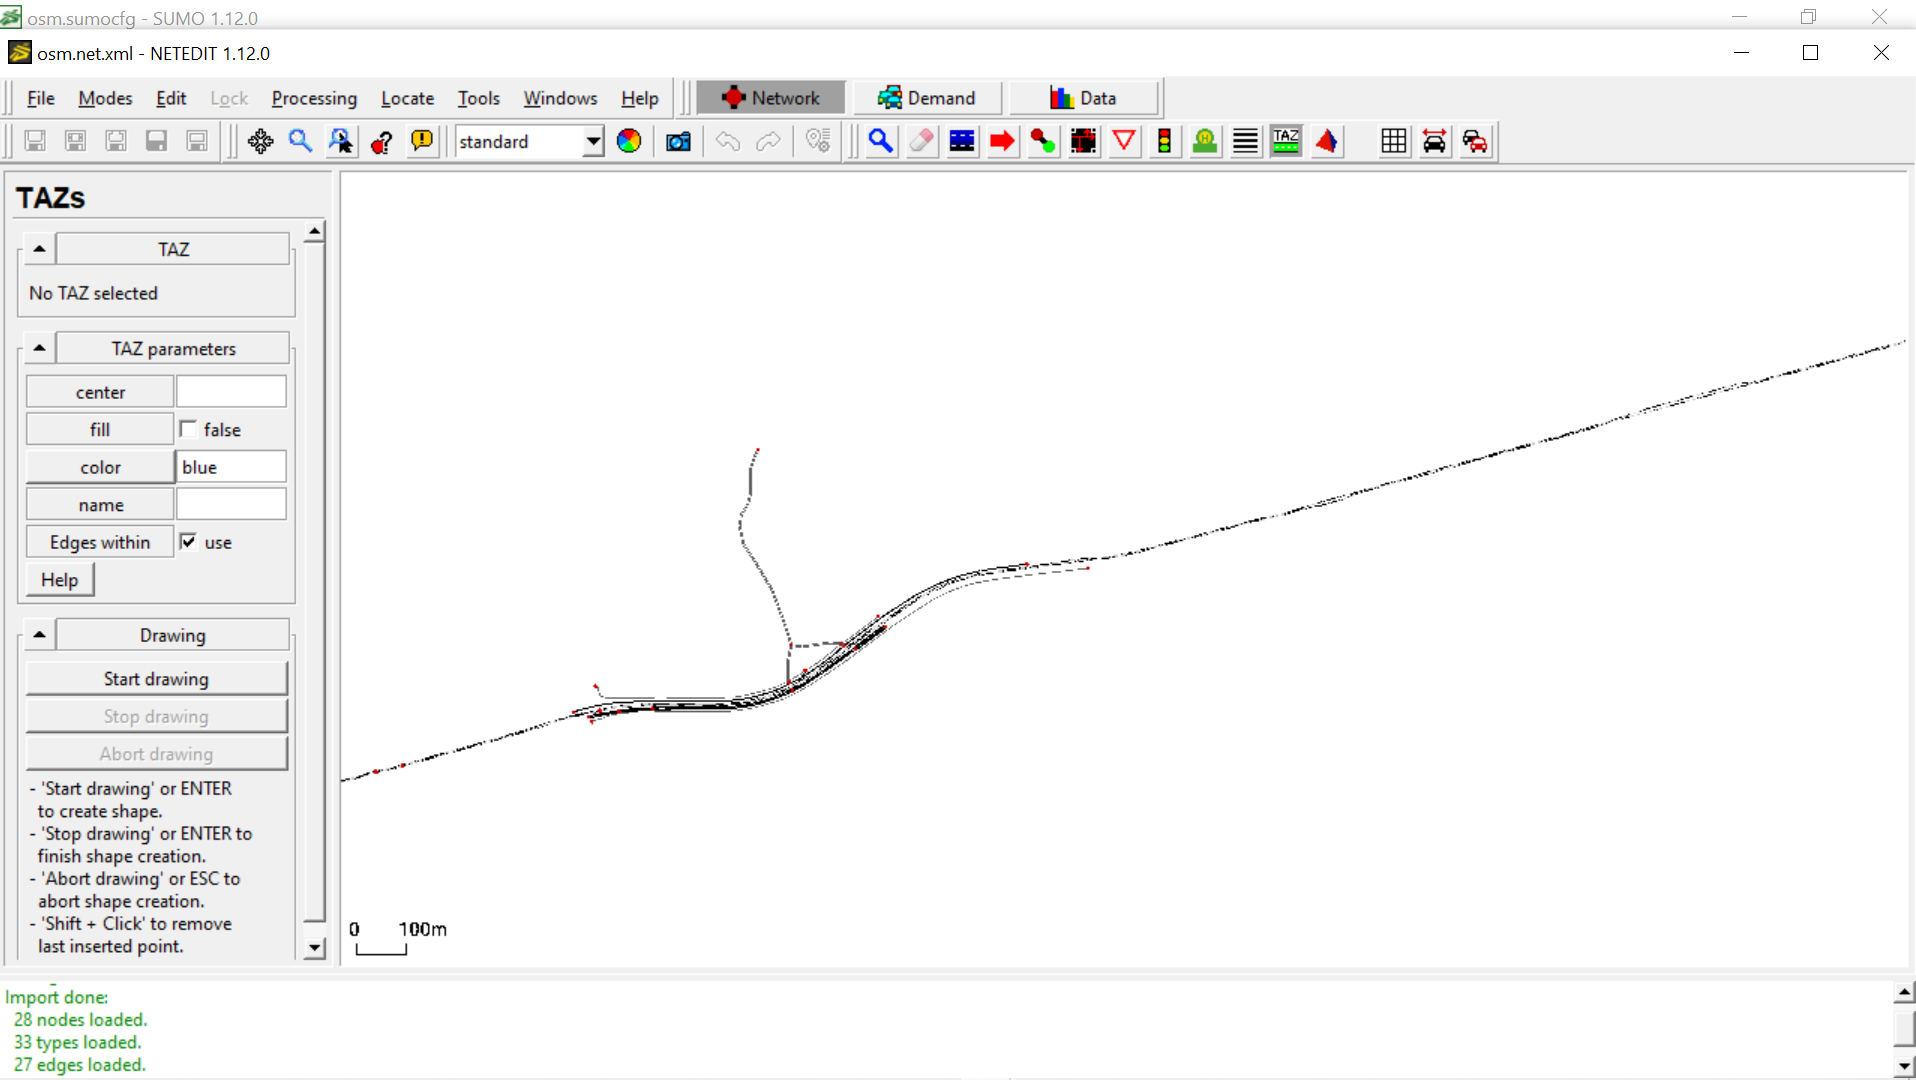Viewport: 1916px width, 1080px height.
Task: Check the fill false checkbox
Action: point(189,429)
